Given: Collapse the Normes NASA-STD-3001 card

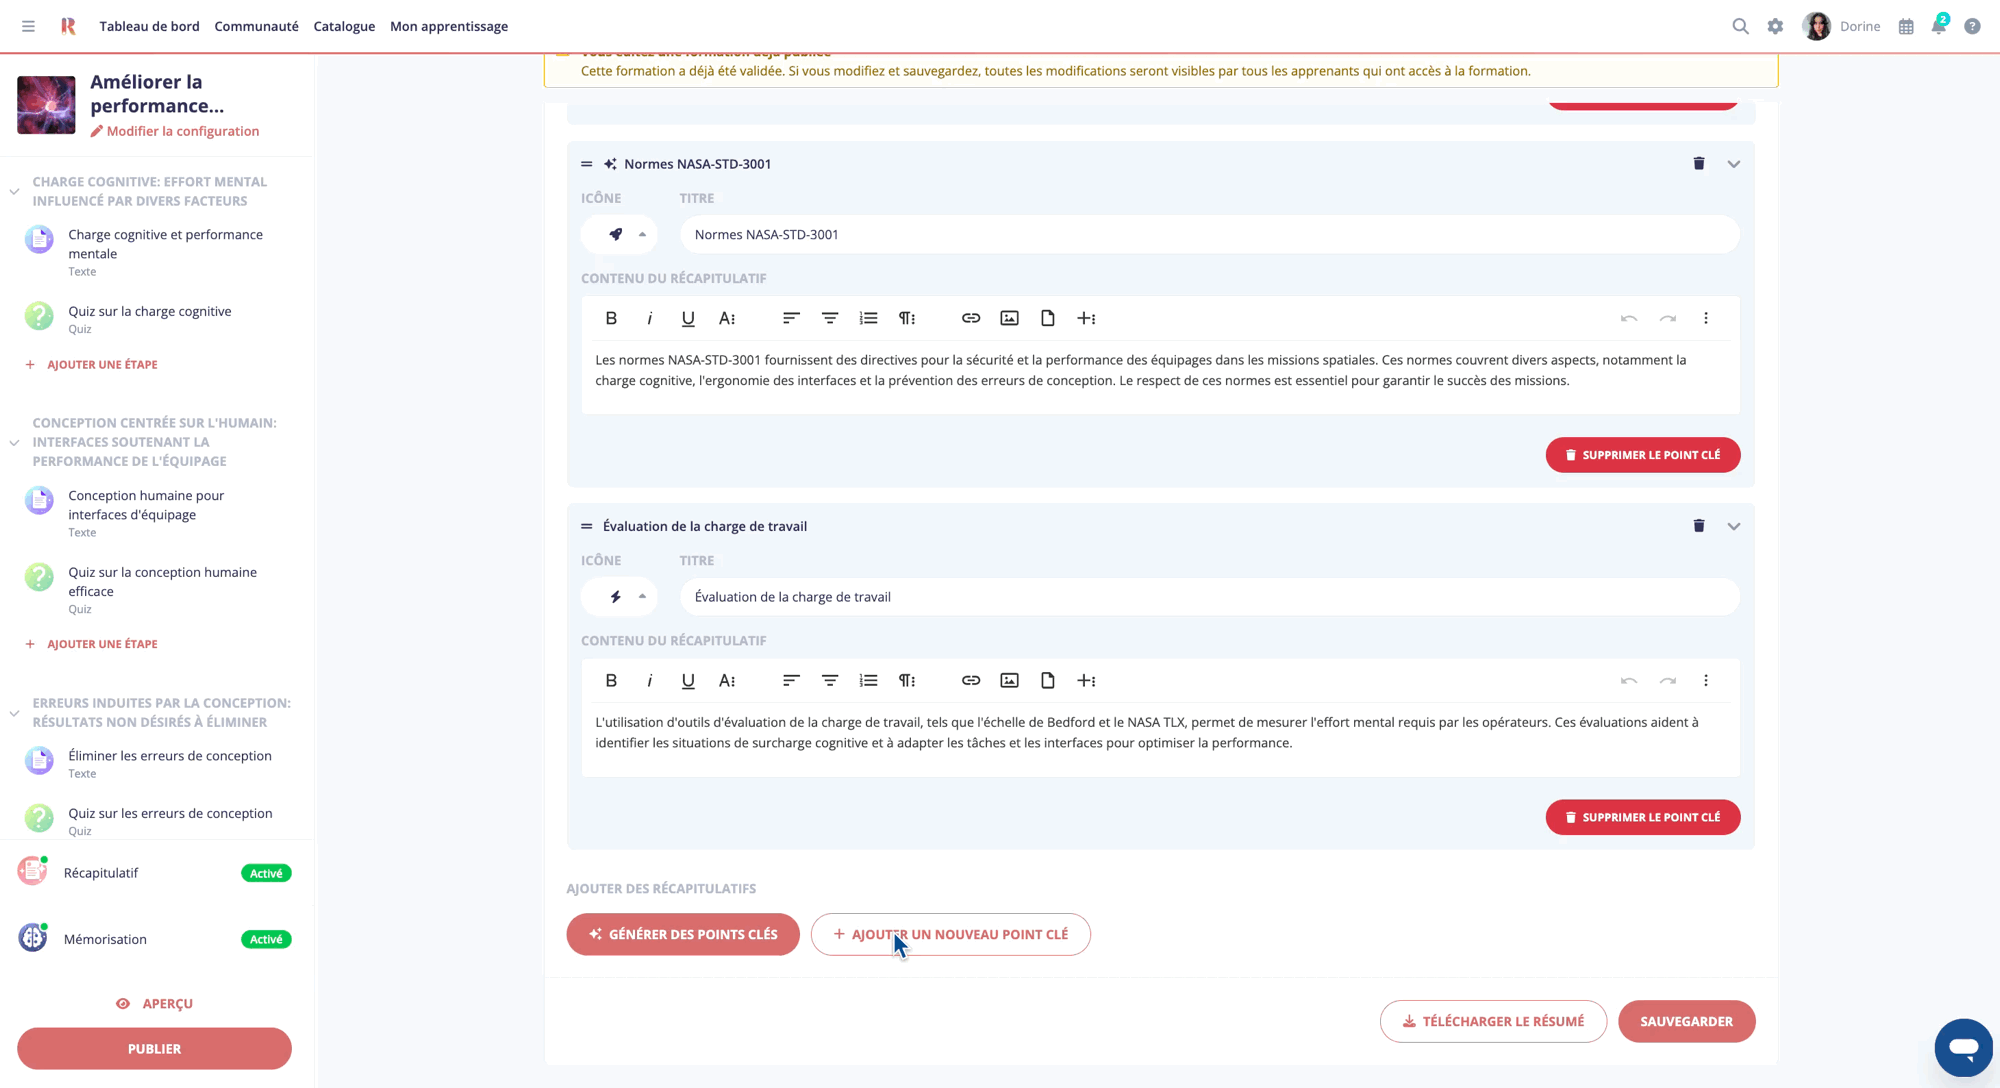Looking at the screenshot, I should [x=1734, y=164].
